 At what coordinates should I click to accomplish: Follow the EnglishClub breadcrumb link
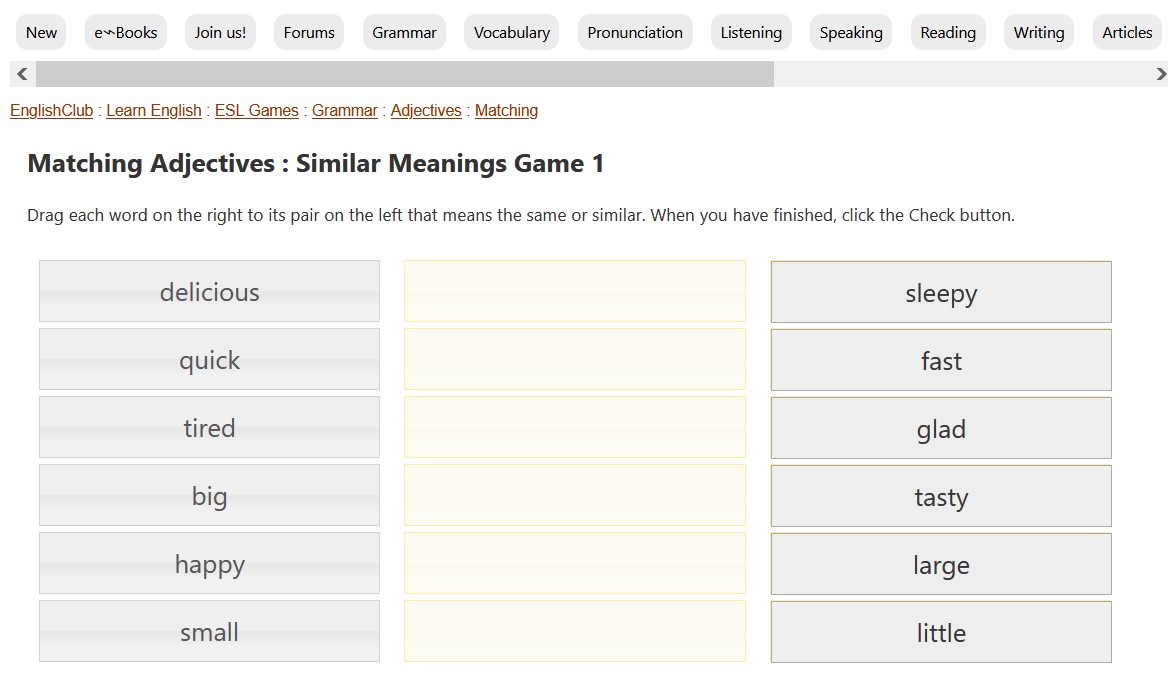pyautogui.click(x=51, y=111)
